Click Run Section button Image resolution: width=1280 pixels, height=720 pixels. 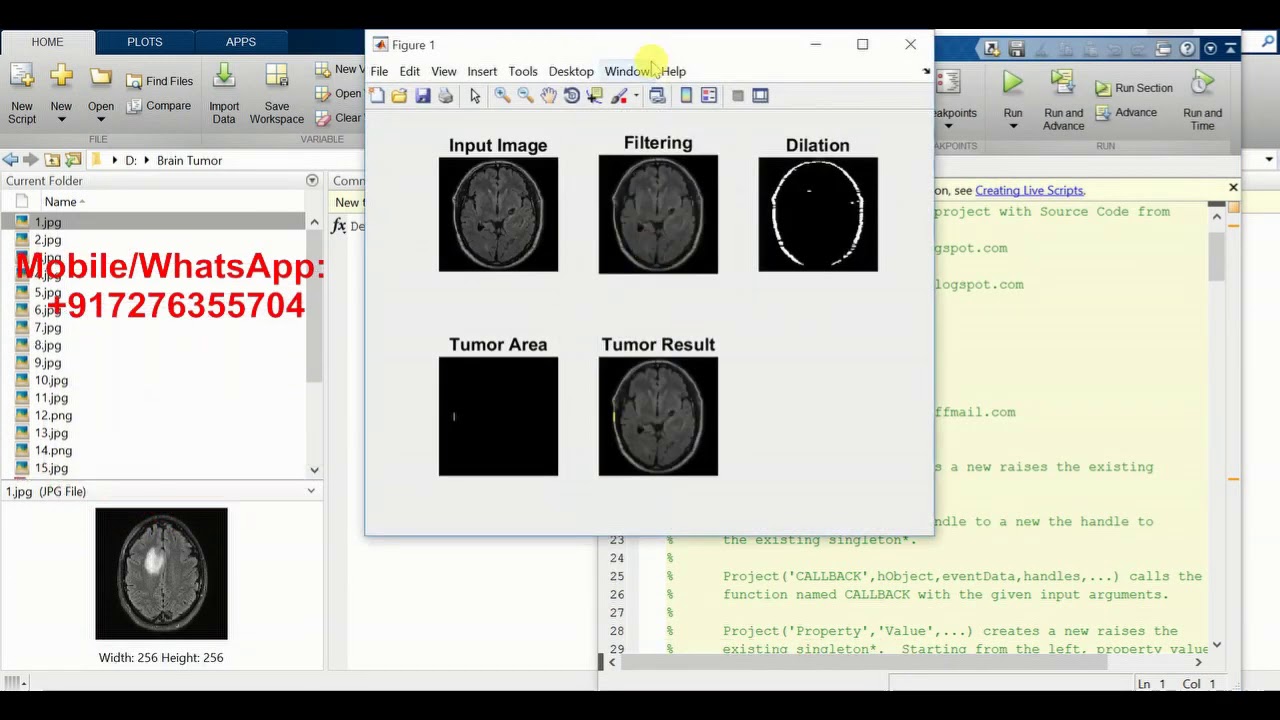tap(1133, 88)
